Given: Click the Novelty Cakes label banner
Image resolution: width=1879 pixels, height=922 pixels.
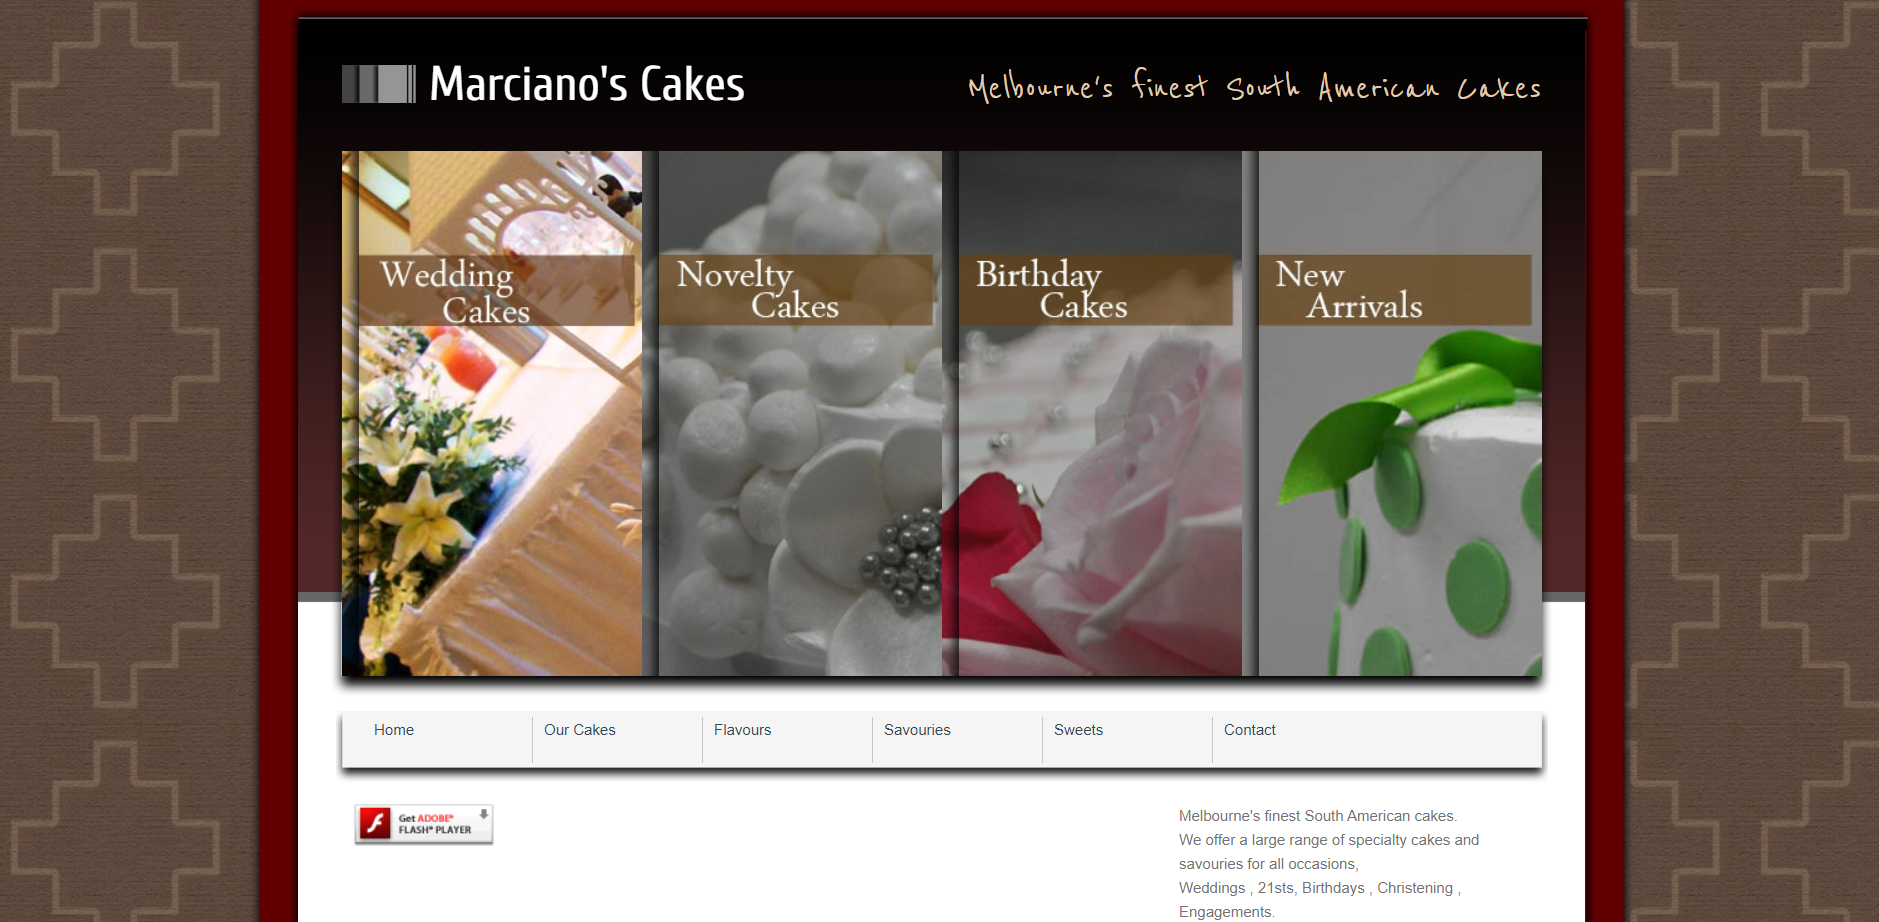Looking at the screenshot, I should point(796,290).
